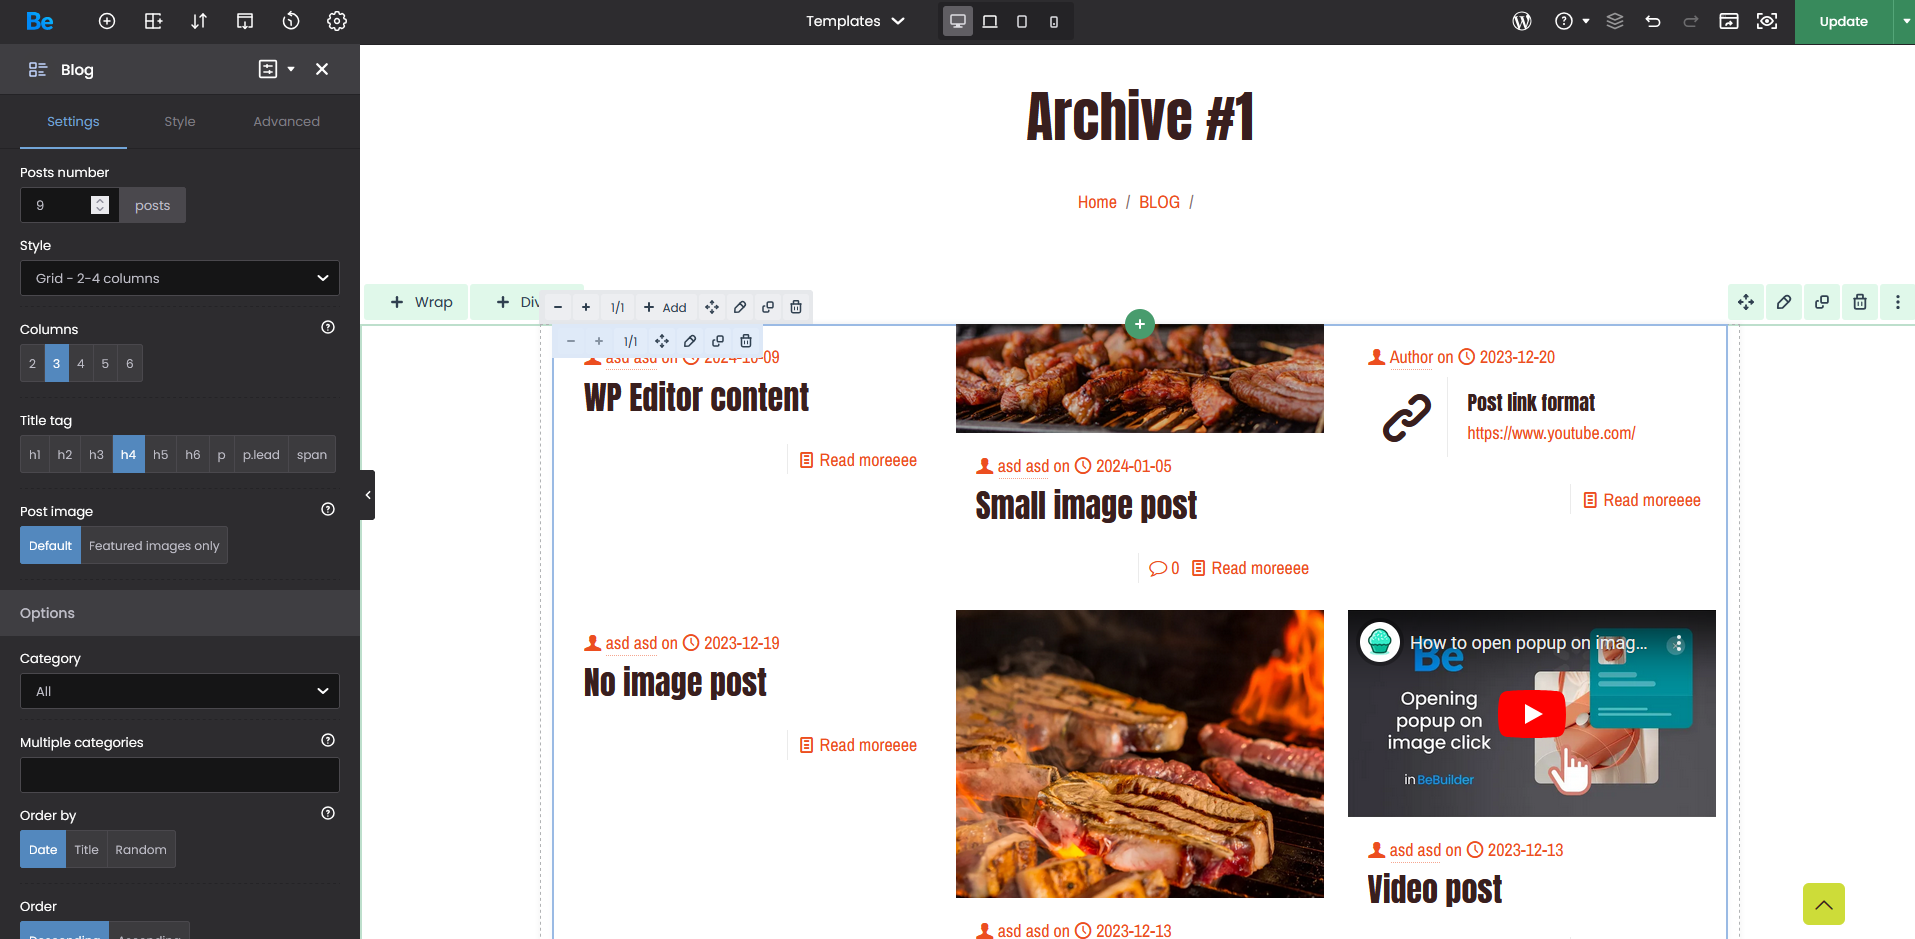This screenshot has height=939, width=1915.
Task: Collapse the sidebar with arrow handle
Action: 367,495
